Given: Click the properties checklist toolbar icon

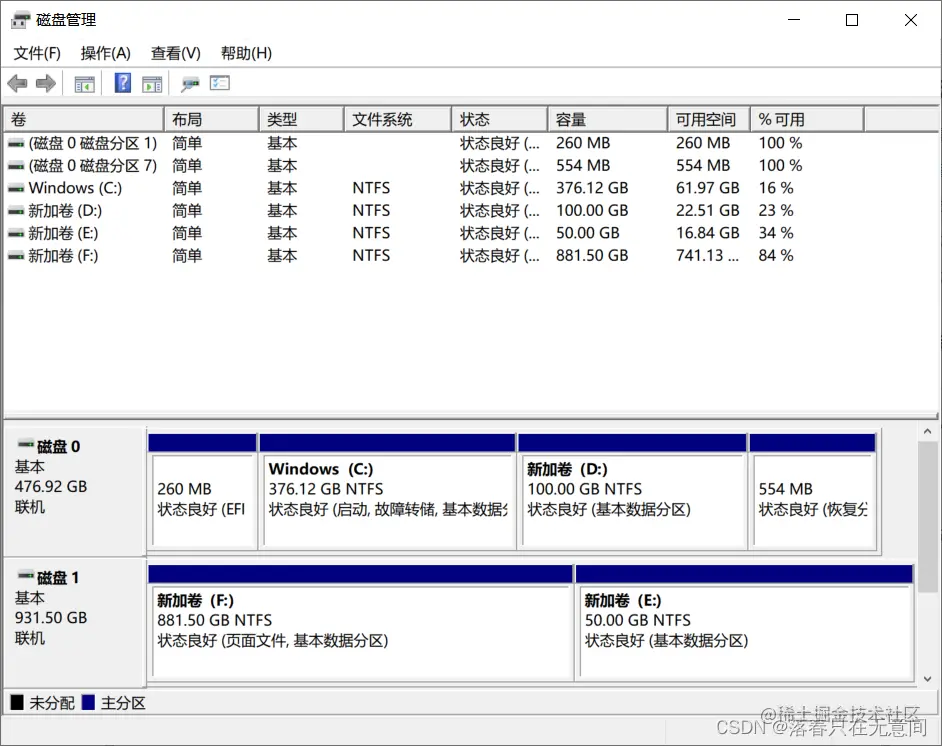Looking at the screenshot, I should coord(221,84).
